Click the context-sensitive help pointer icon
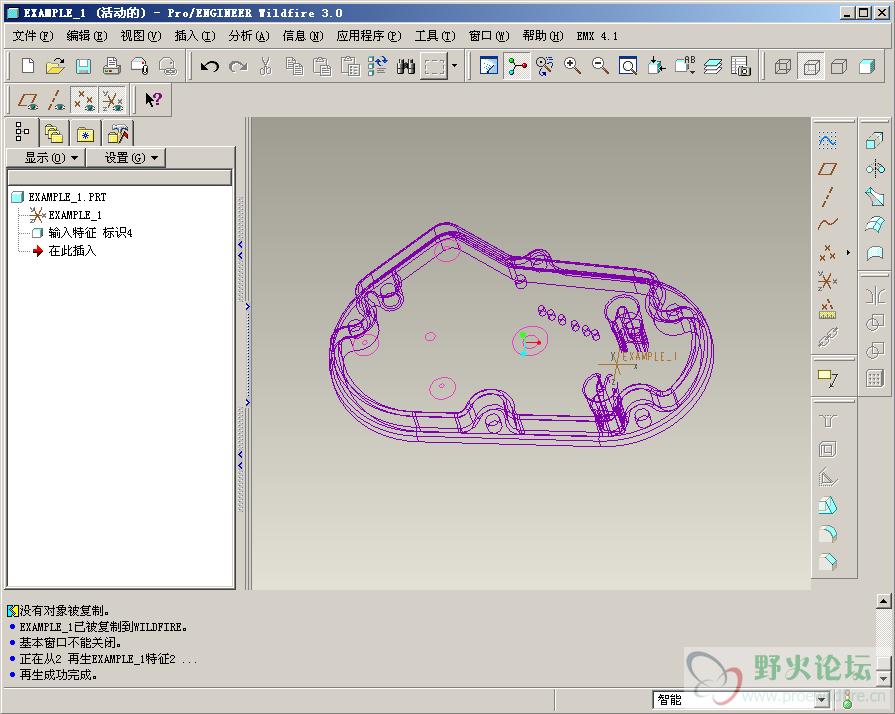895x714 pixels. click(153, 100)
